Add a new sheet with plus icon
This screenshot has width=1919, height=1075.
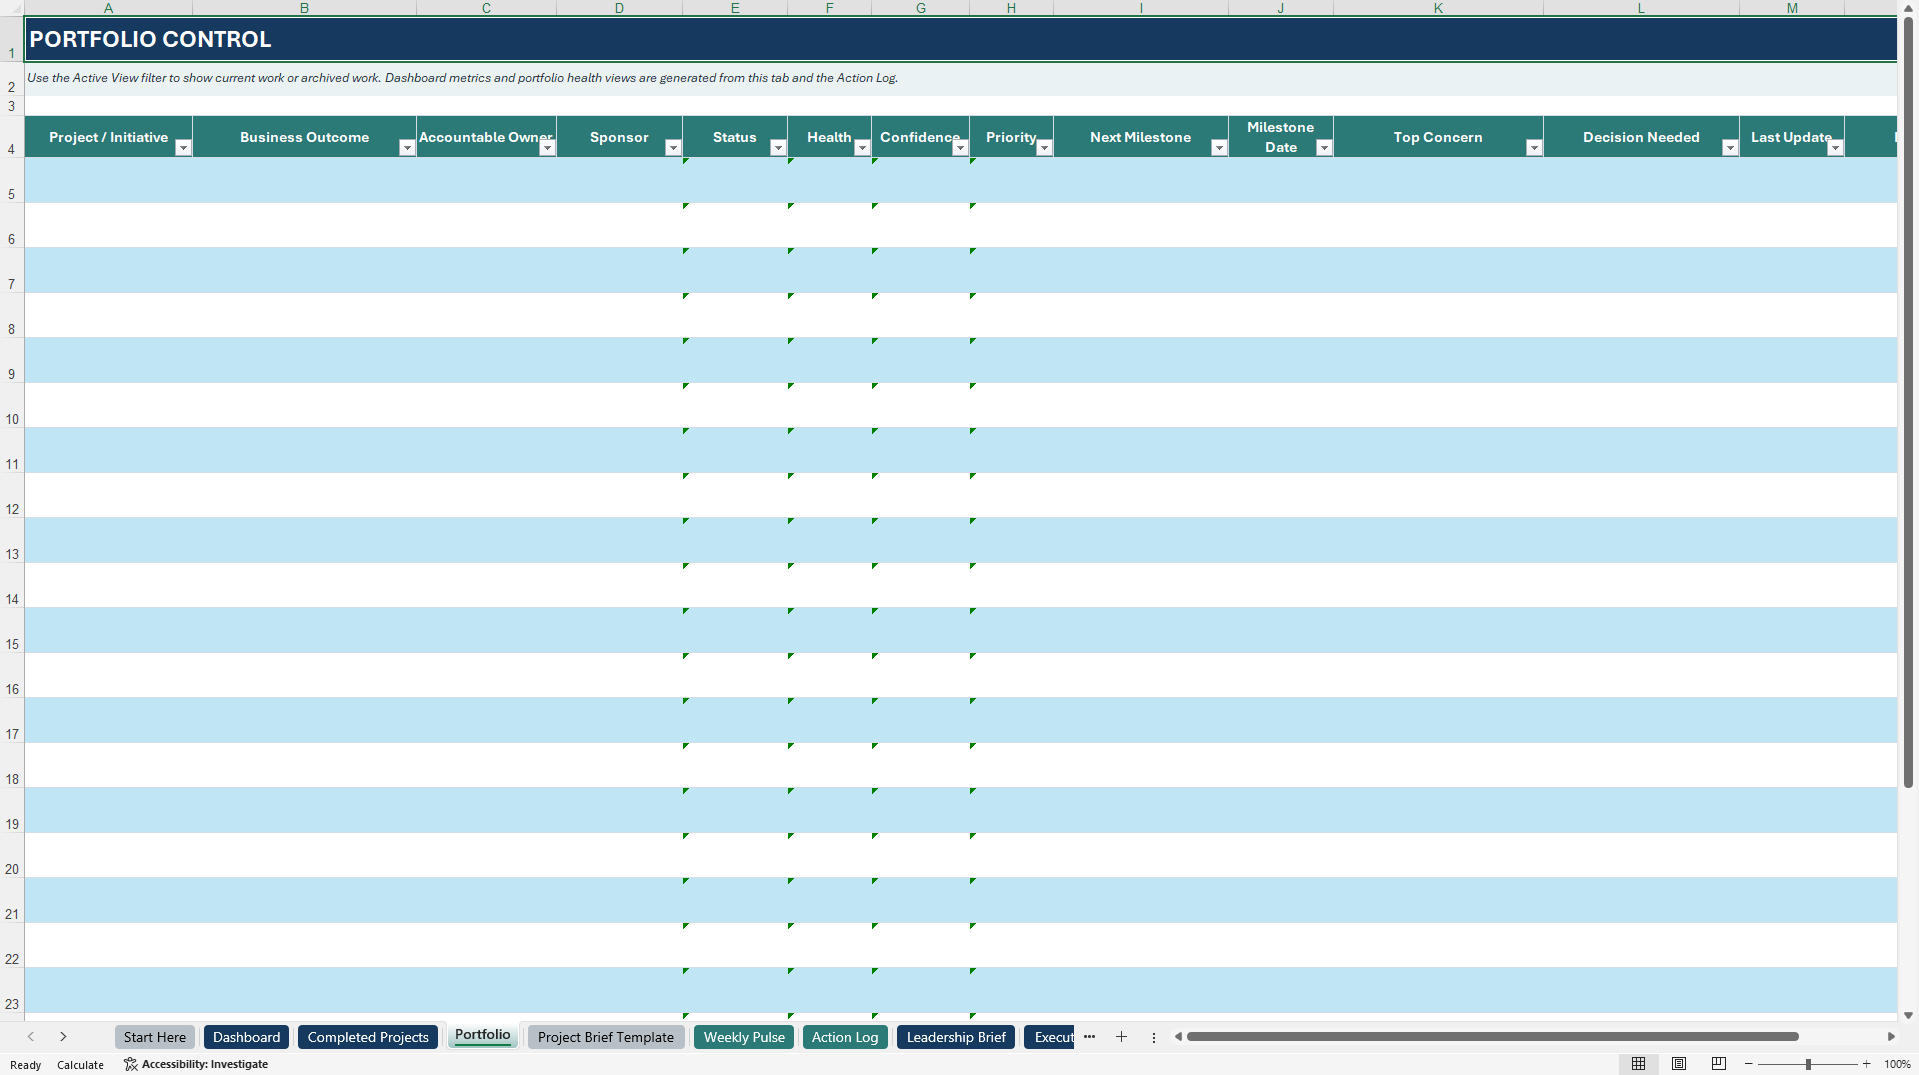[x=1121, y=1037]
